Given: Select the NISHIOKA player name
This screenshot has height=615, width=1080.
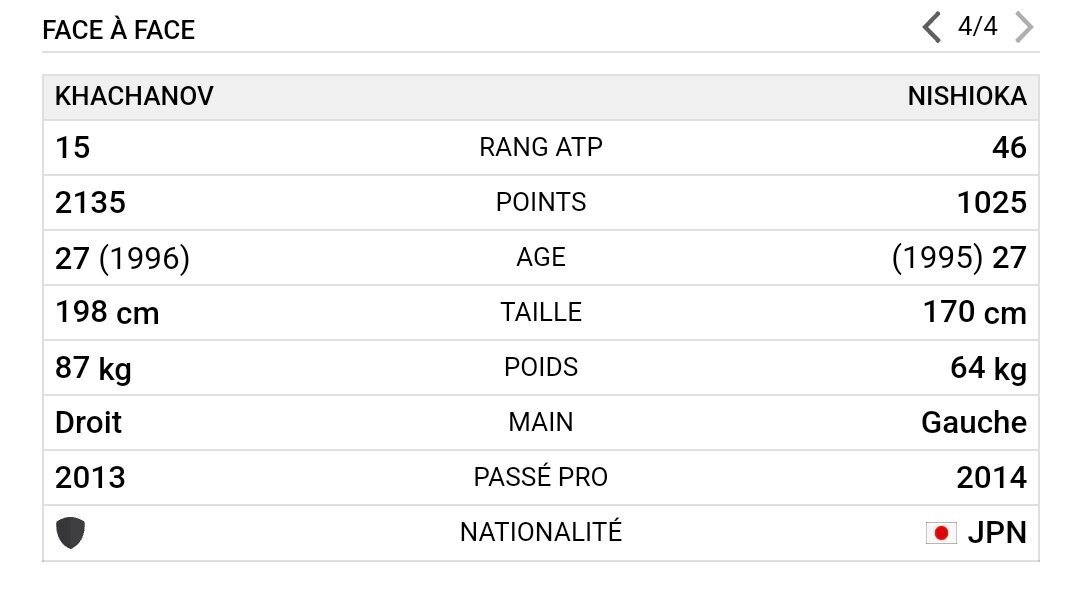Looking at the screenshot, I should point(966,97).
